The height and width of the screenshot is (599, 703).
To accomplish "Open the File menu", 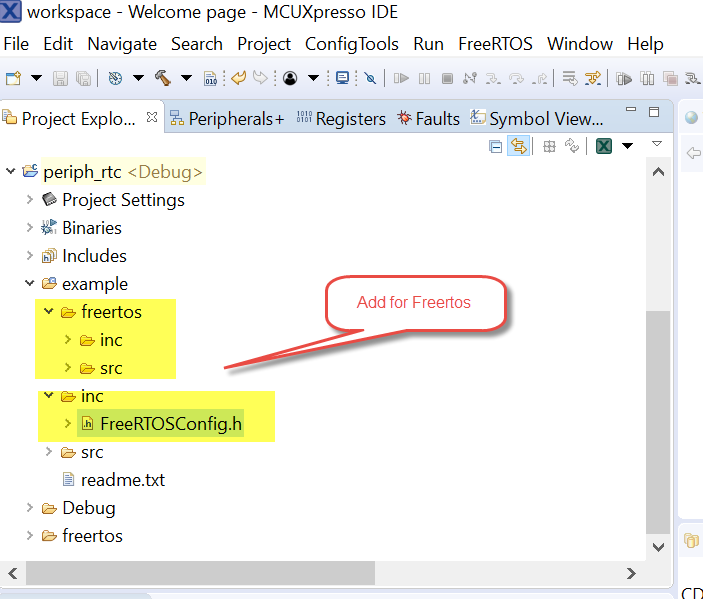I will [x=16, y=44].
